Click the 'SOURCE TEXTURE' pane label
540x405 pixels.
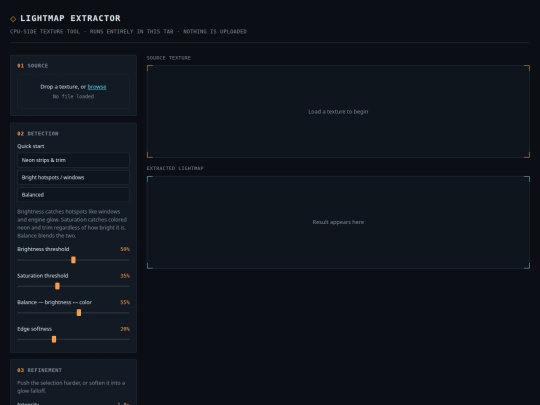(x=169, y=58)
